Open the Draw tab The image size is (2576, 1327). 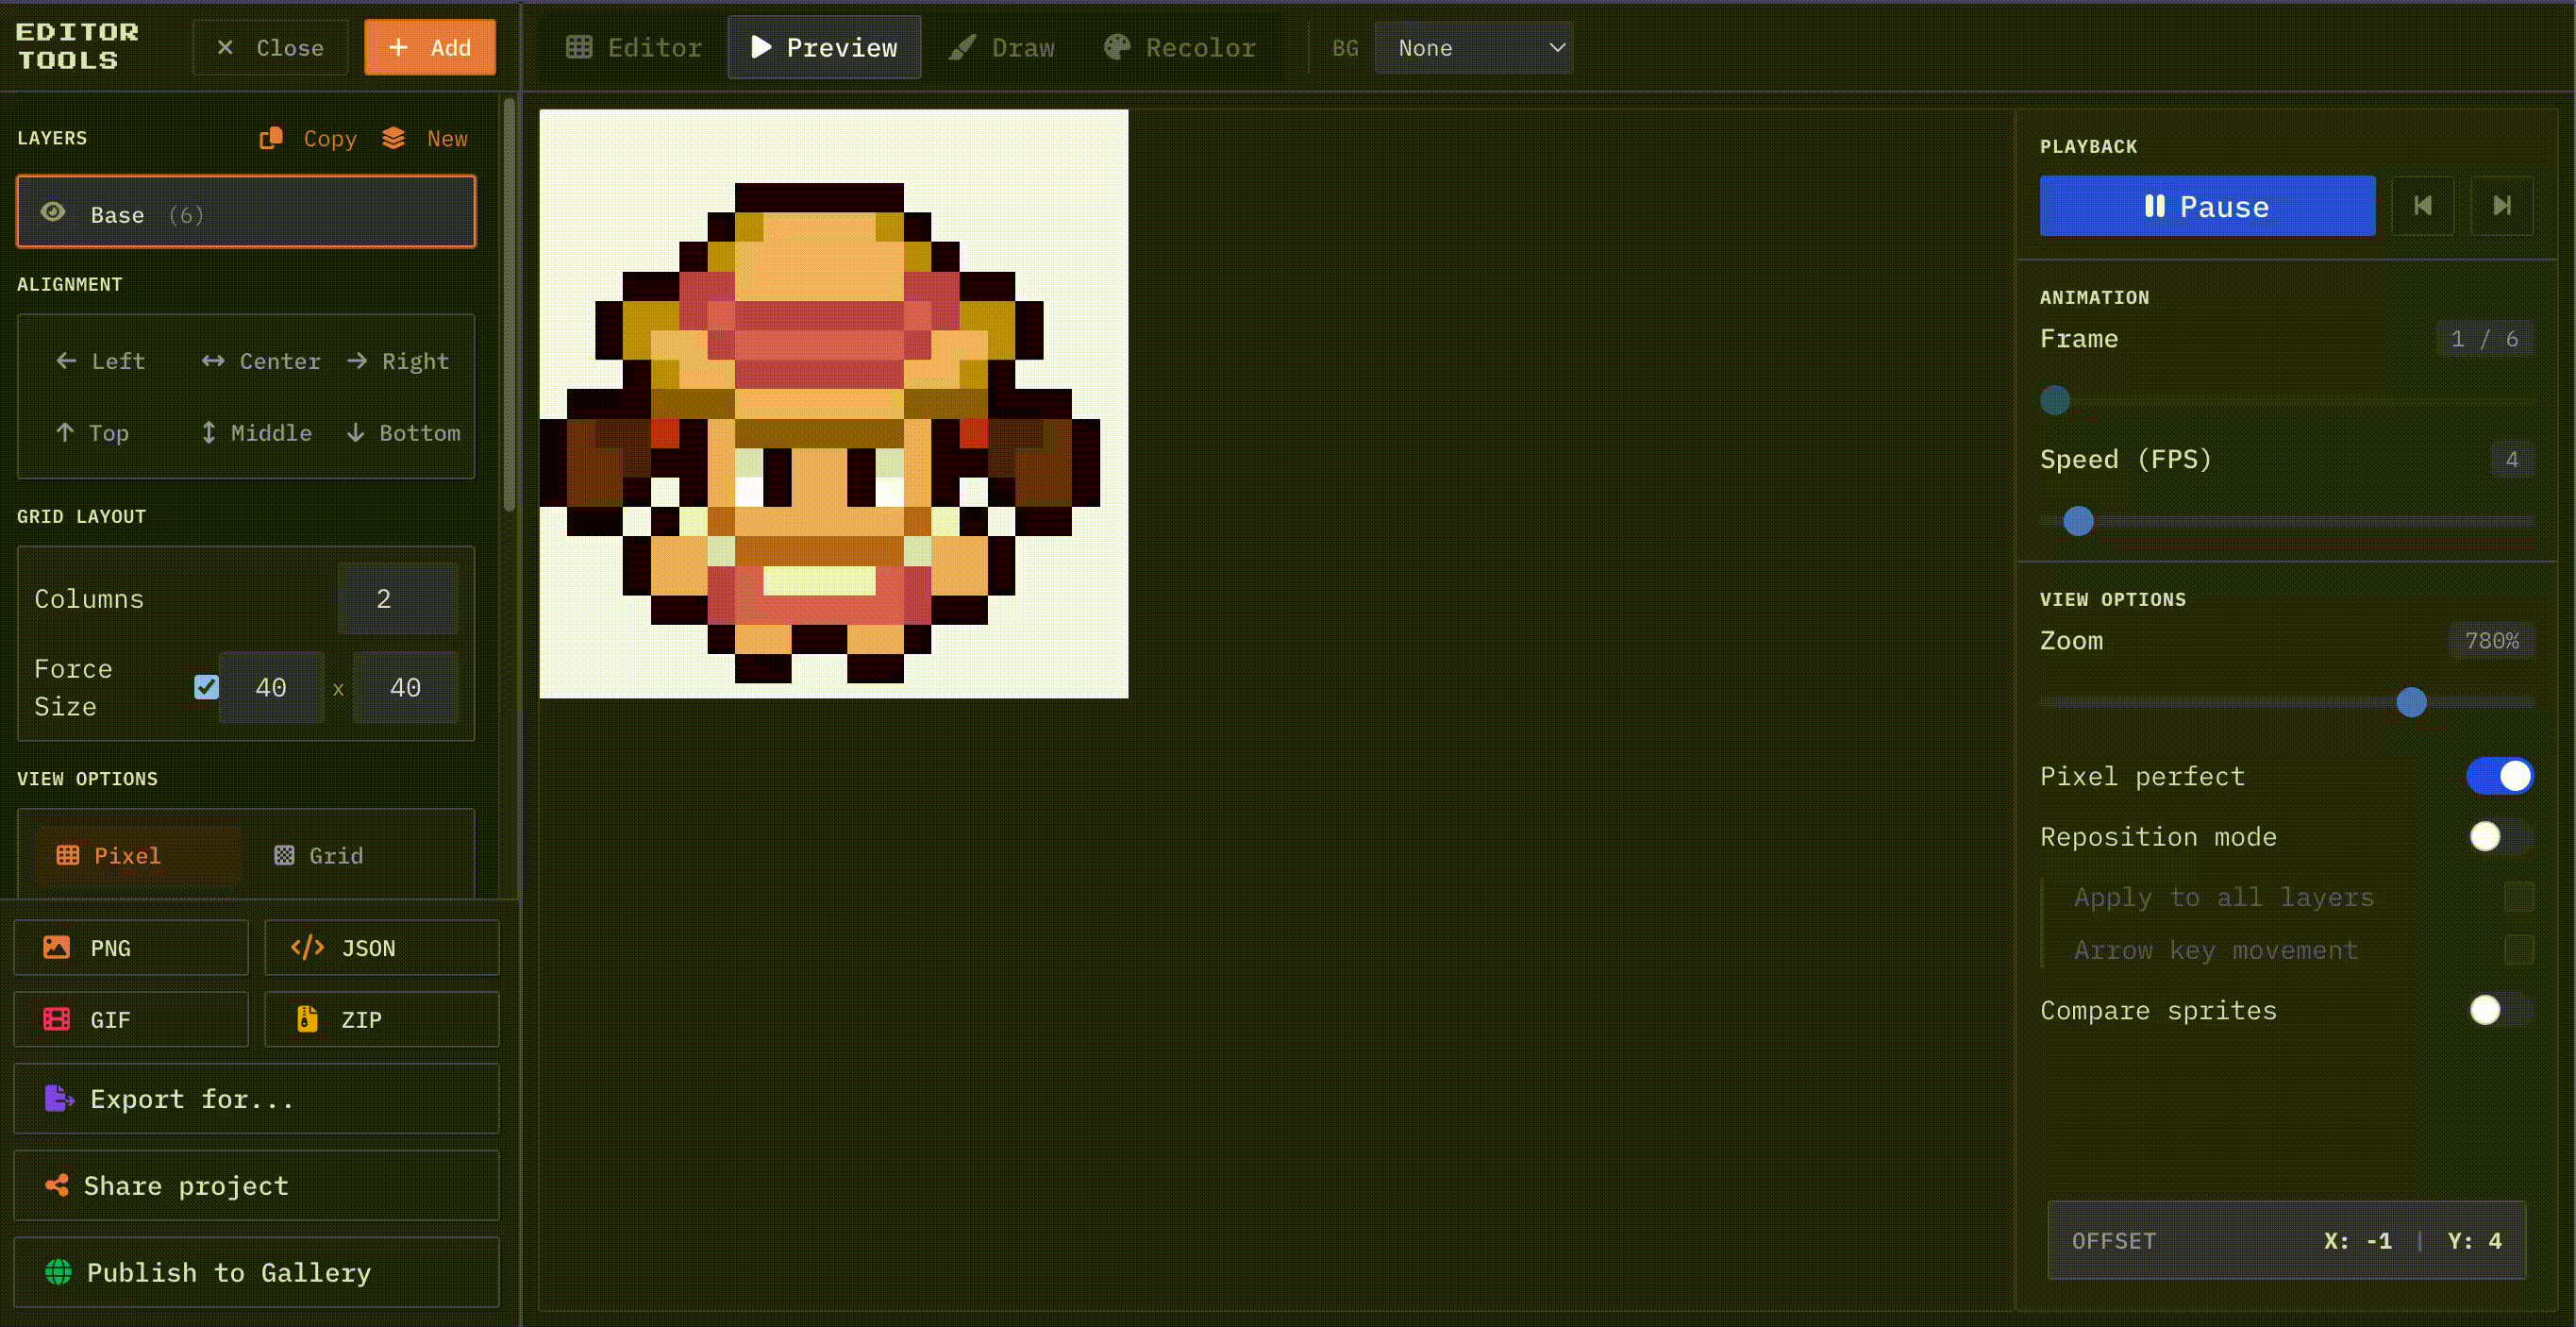tap(1002, 47)
